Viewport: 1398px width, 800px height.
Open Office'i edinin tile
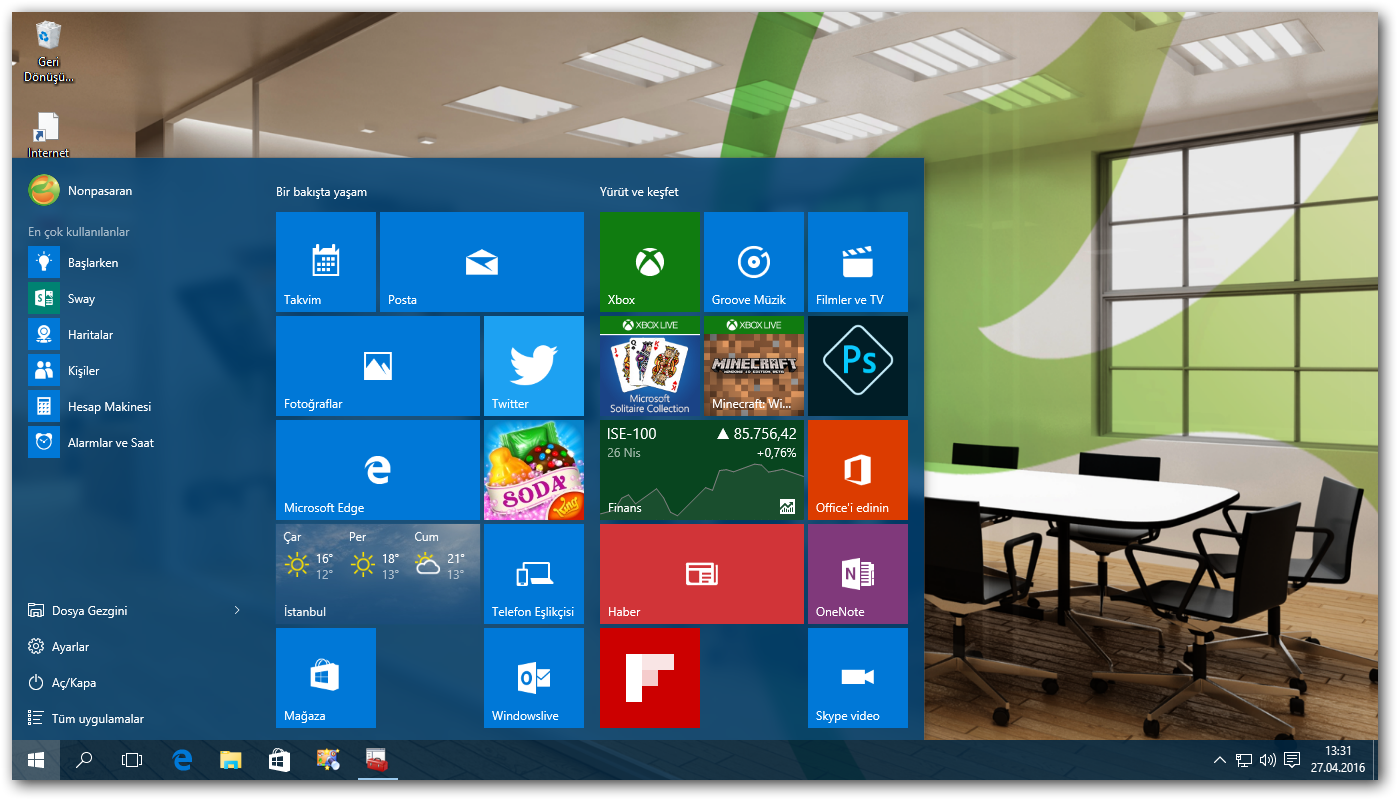coord(857,470)
